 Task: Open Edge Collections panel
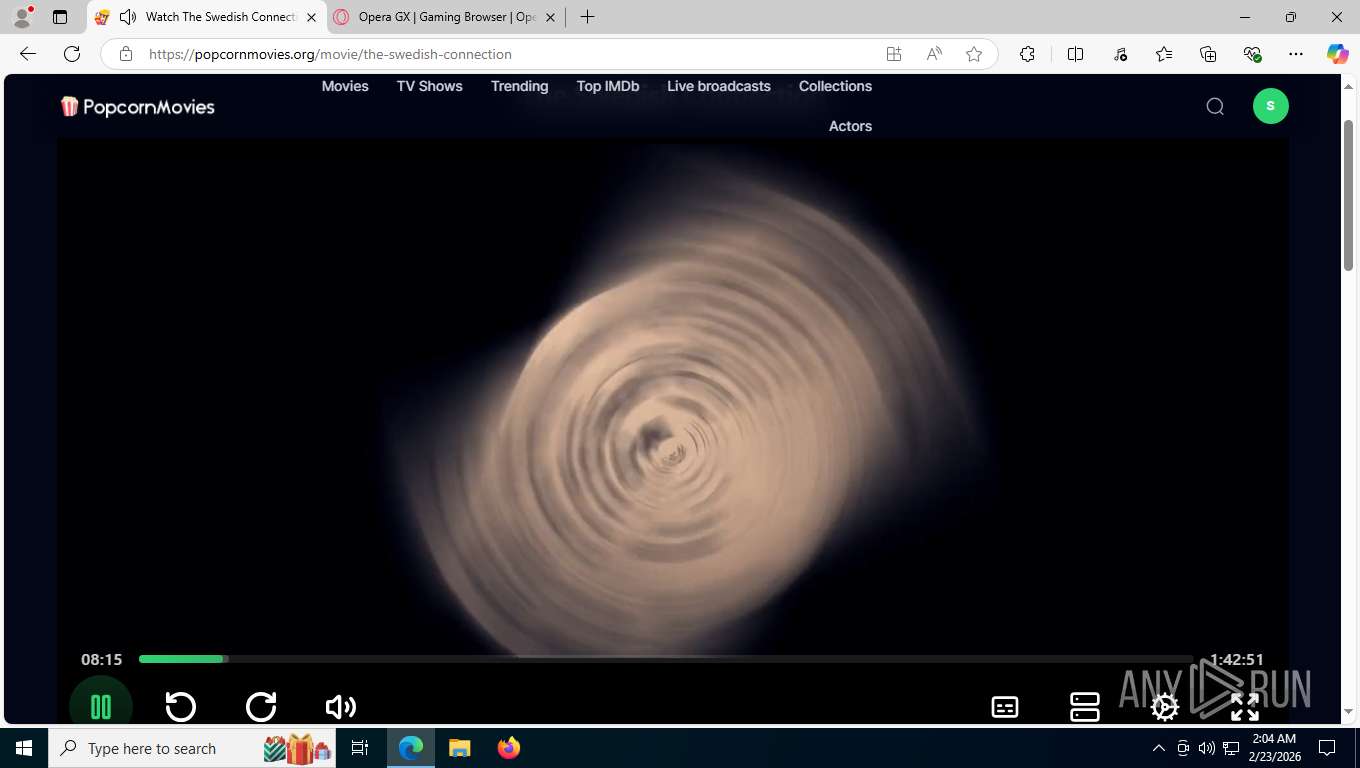[1208, 54]
